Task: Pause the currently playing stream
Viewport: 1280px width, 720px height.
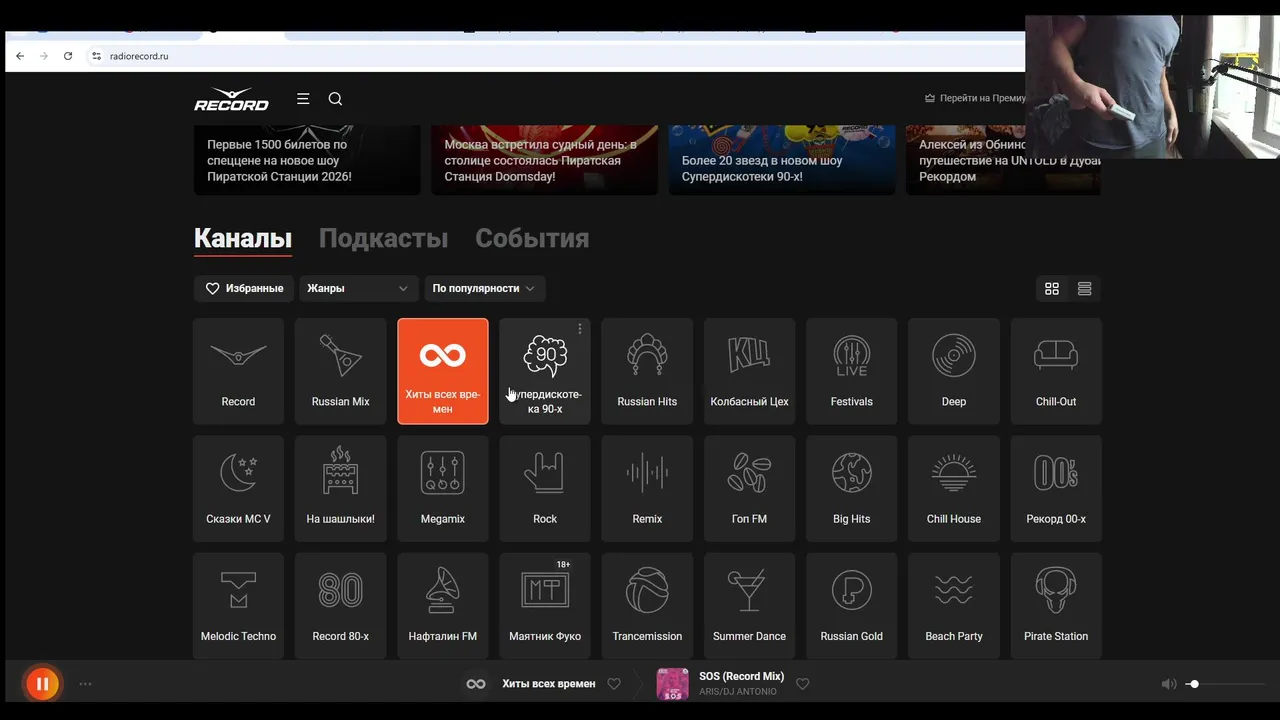Action: [42, 684]
